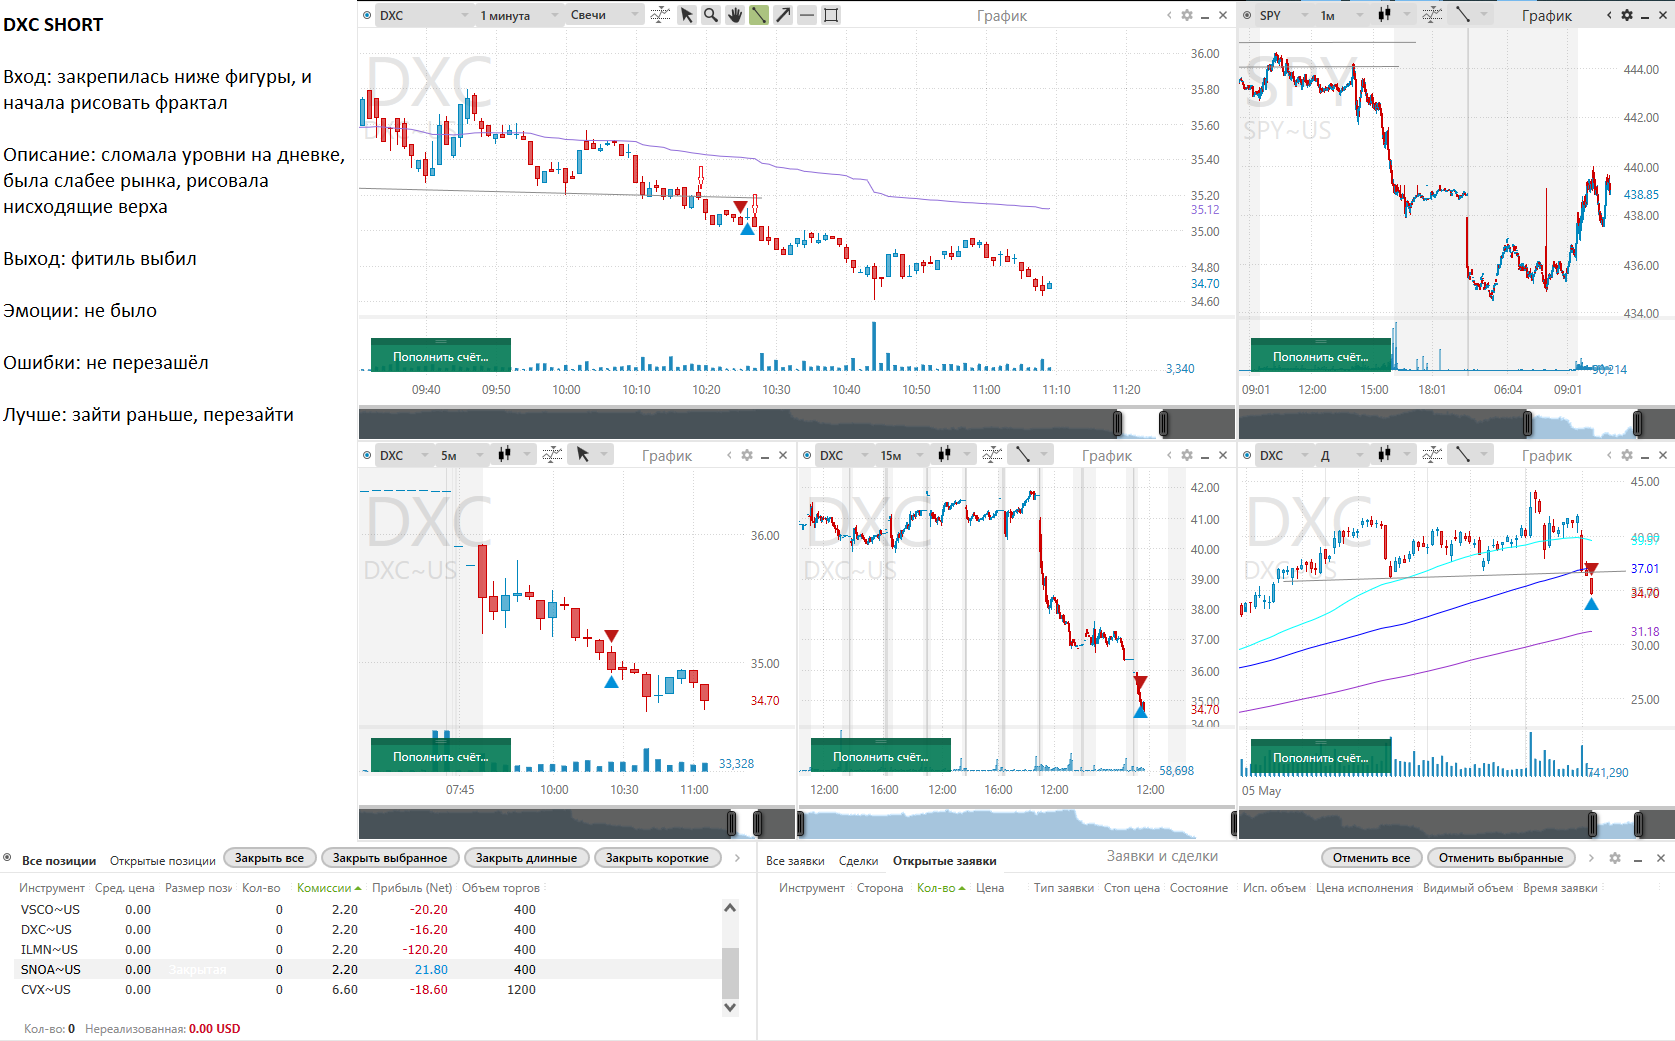Click 'Отменить все' button

pos(1371,858)
